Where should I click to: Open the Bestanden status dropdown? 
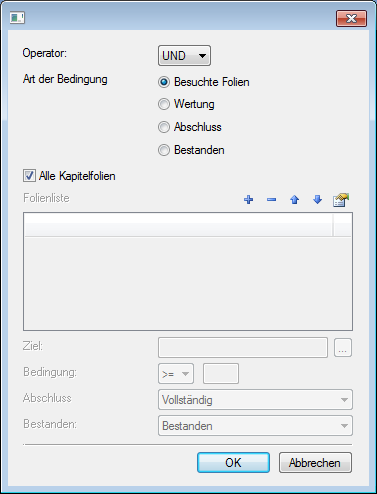255,426
